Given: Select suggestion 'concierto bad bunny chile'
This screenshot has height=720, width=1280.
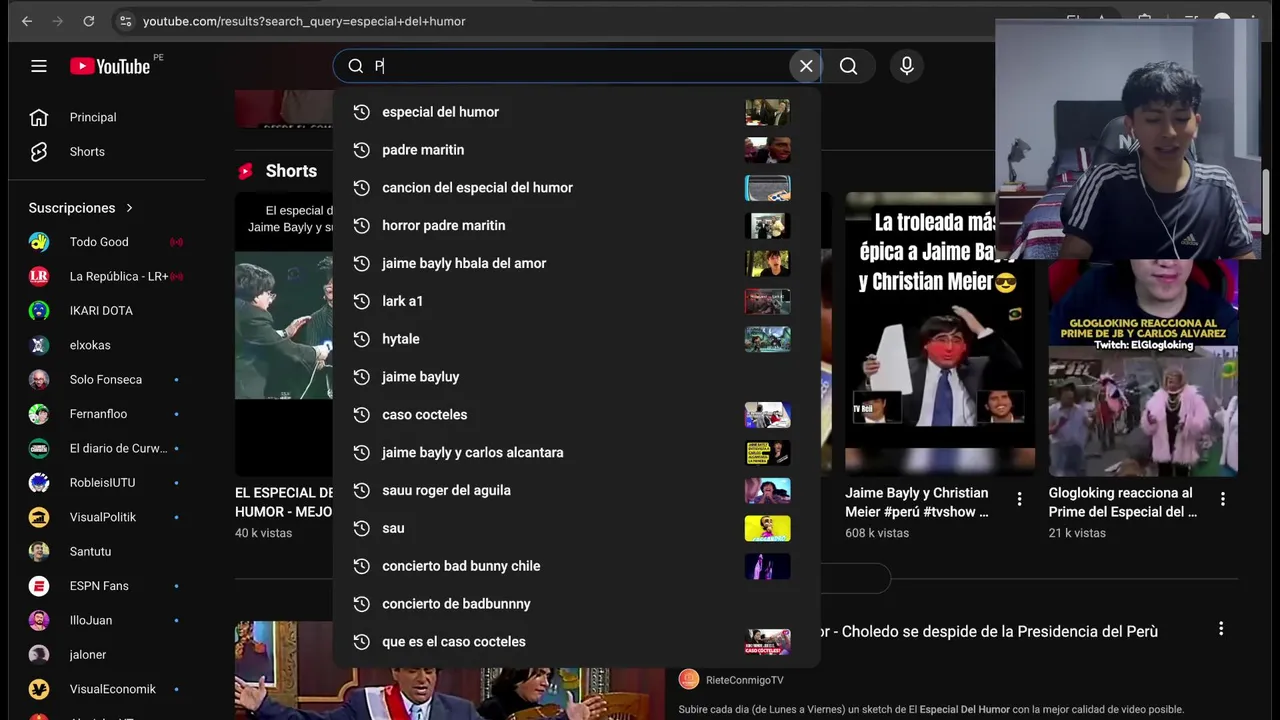Looking at the screenshot, I should click(577, 566).
